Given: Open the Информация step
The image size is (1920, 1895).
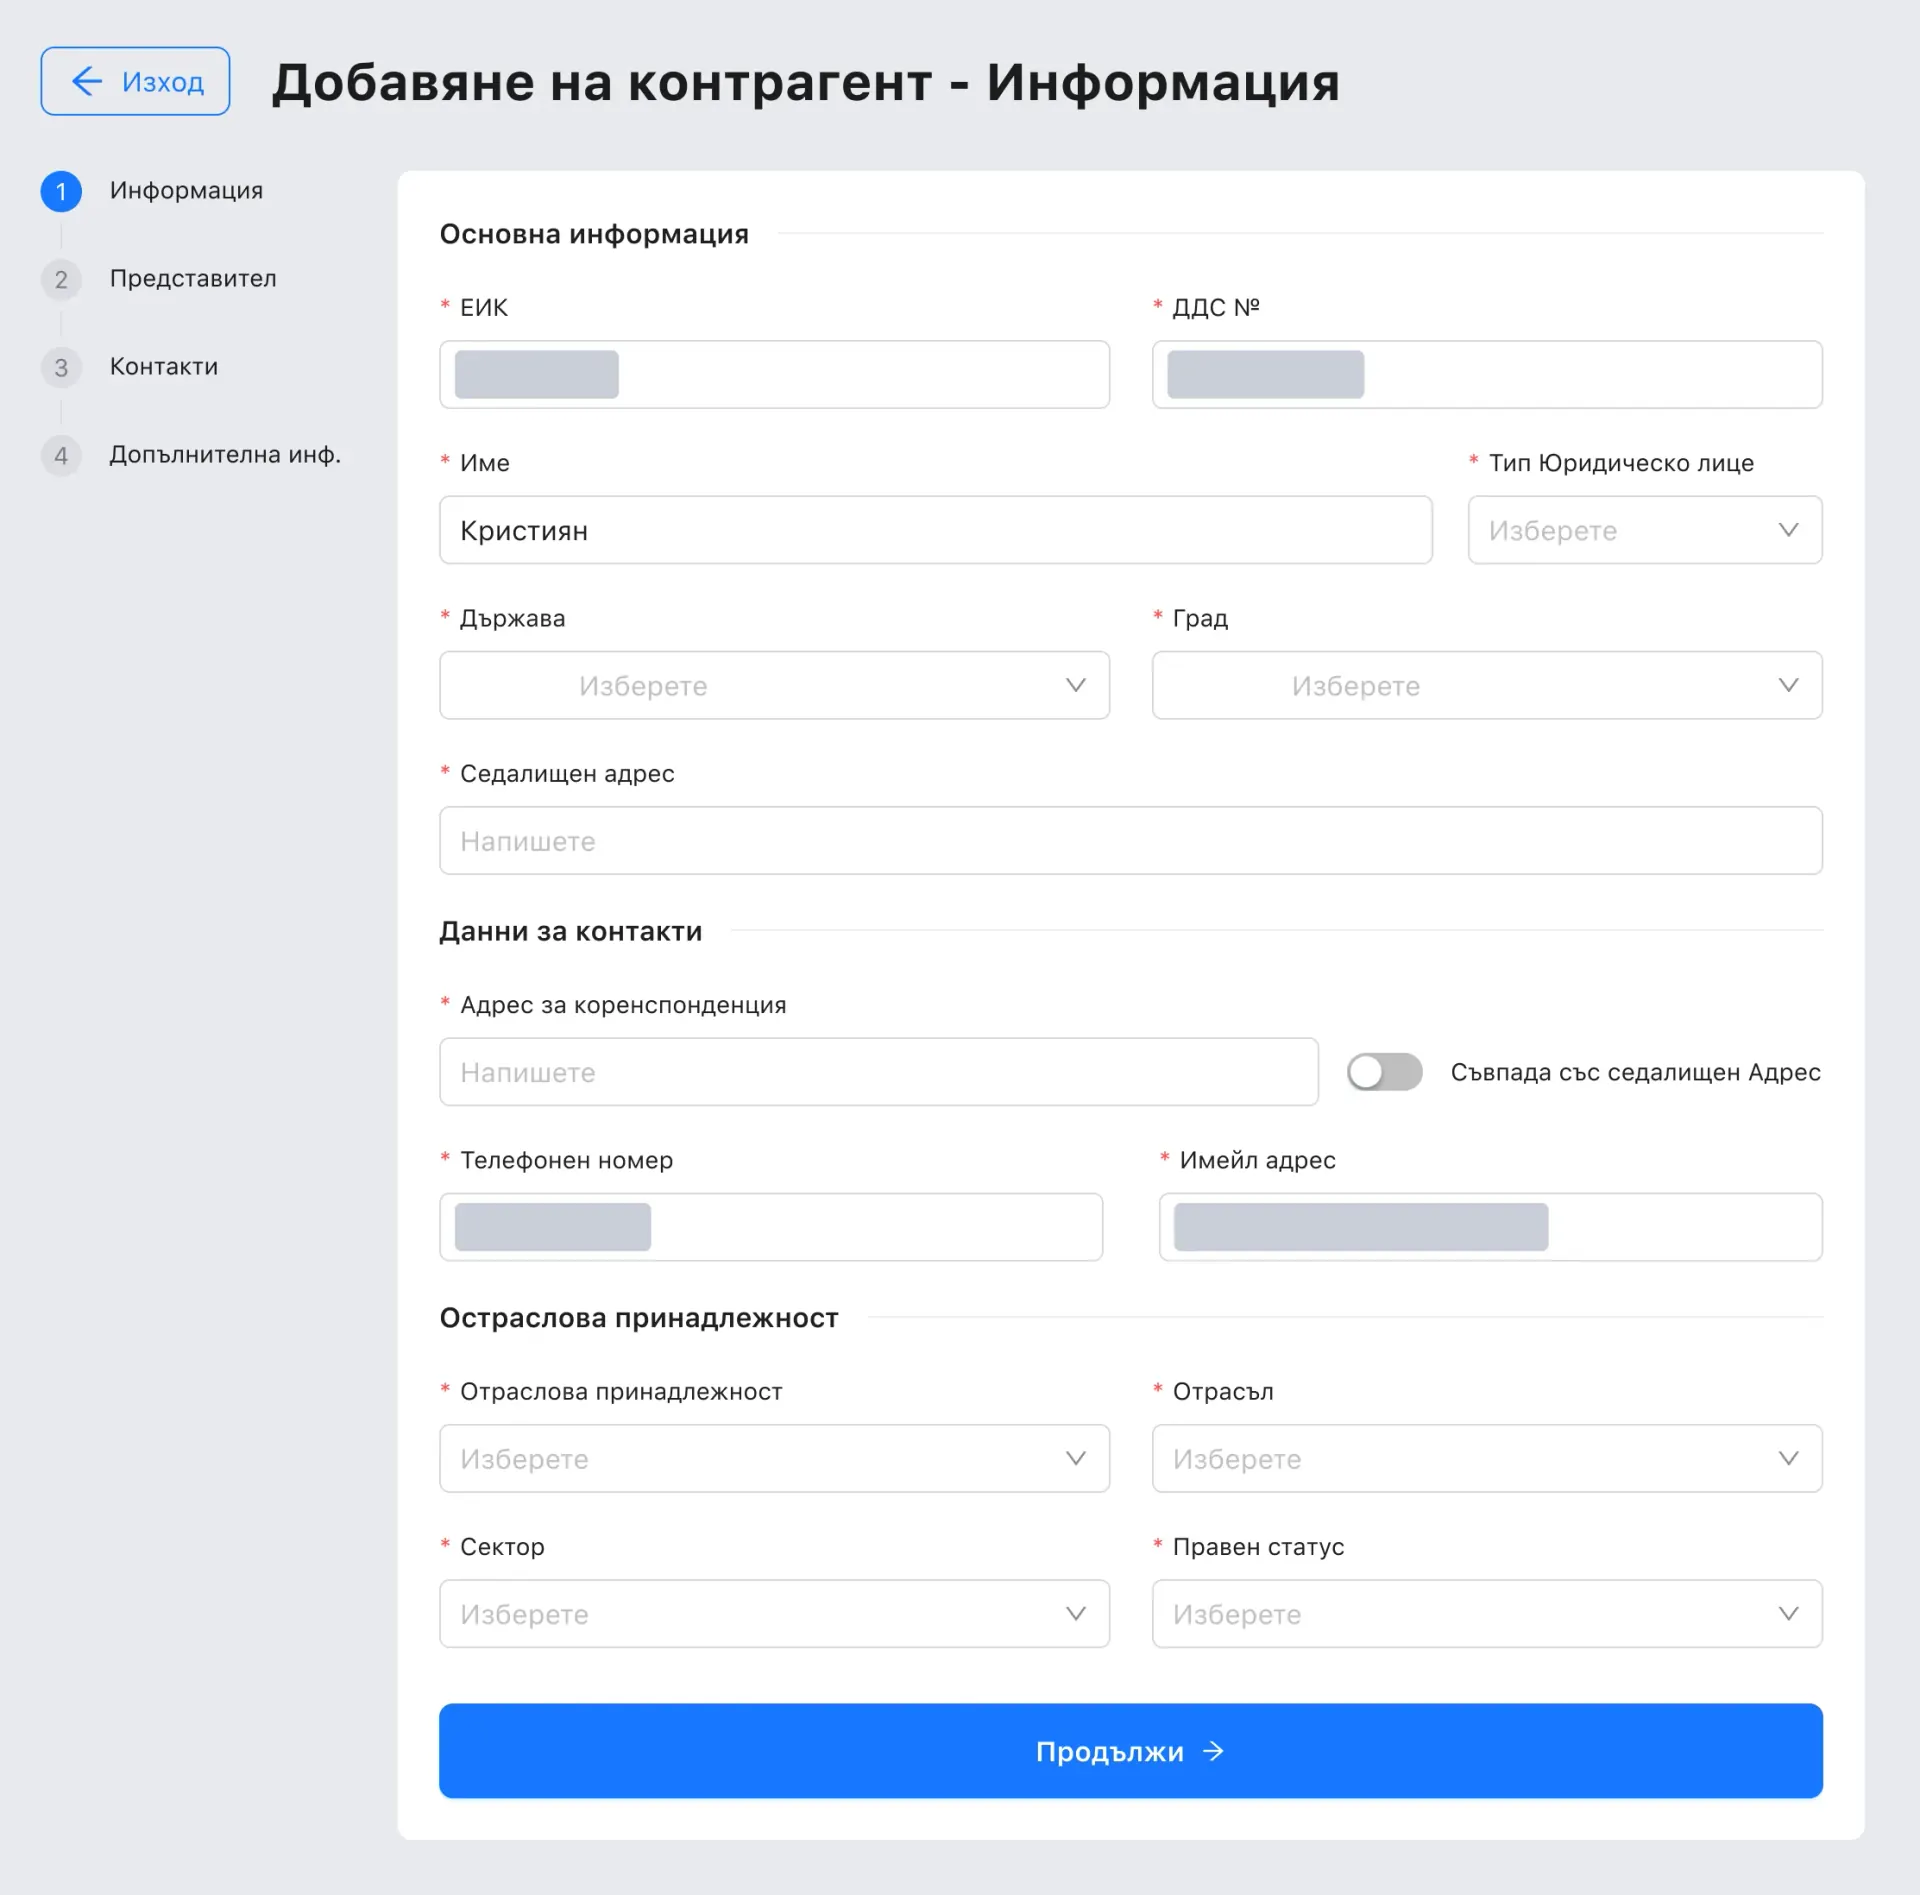Looking at the screenshot, I should click(186, 190).
